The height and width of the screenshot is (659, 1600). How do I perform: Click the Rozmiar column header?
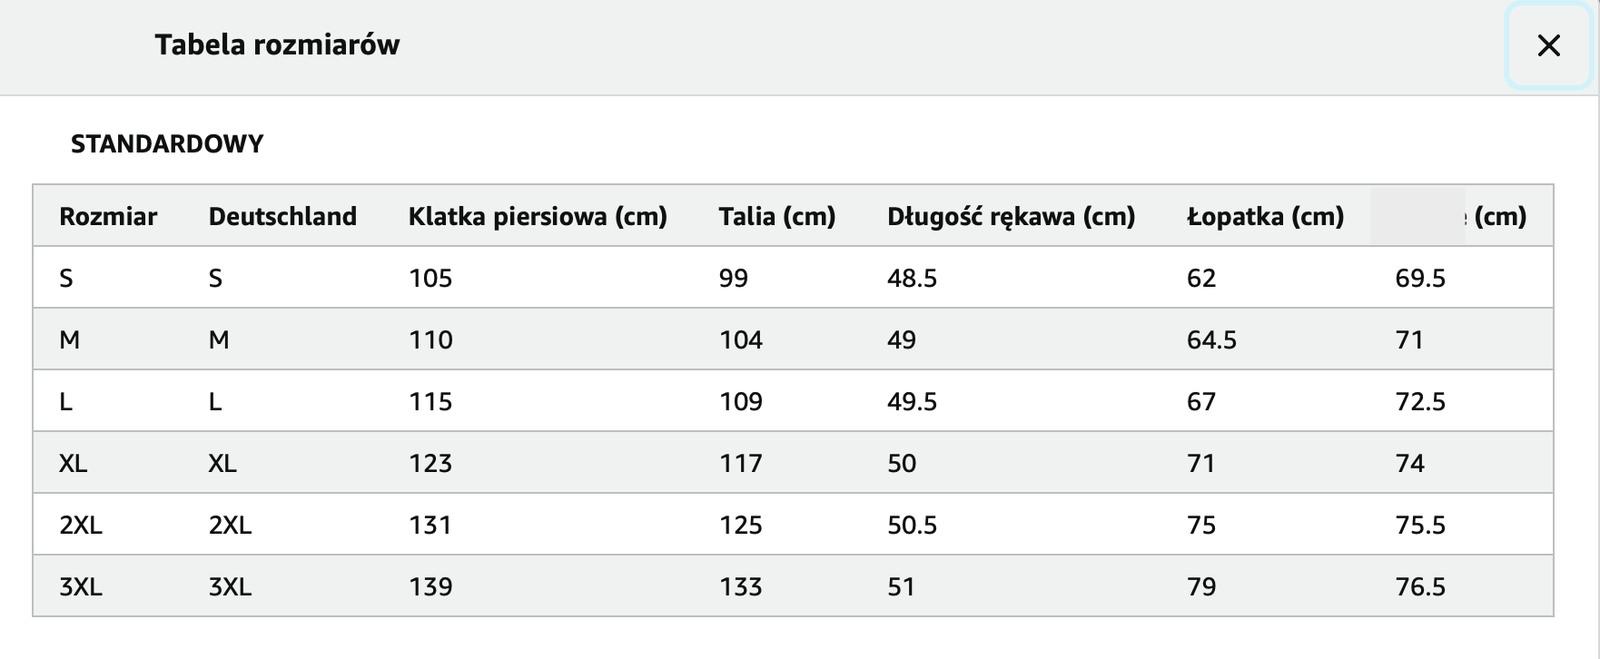click(108, 216)
